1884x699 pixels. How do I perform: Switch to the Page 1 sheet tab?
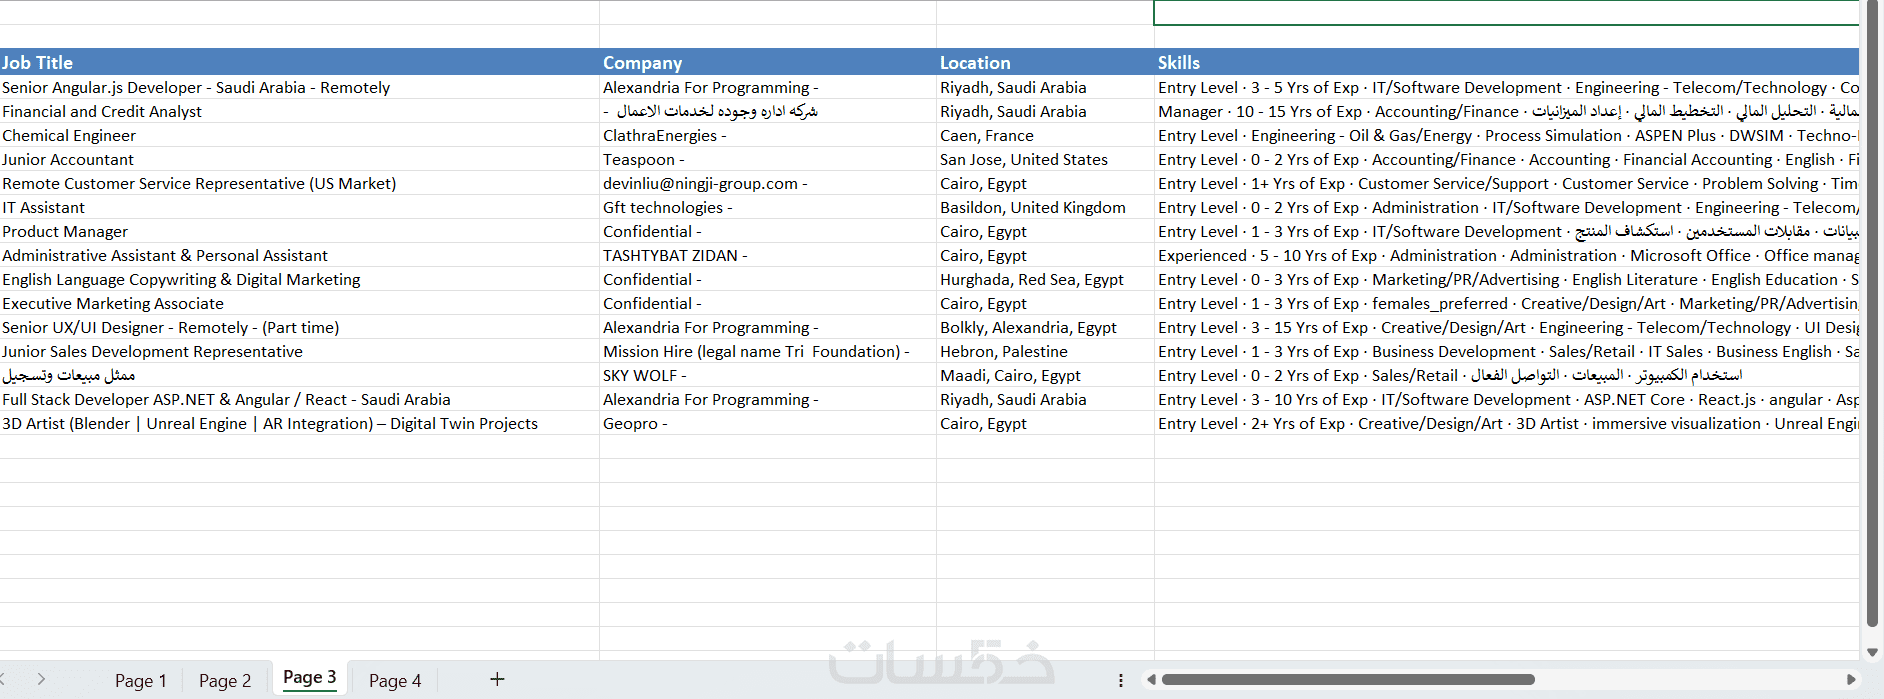point(141,681)
